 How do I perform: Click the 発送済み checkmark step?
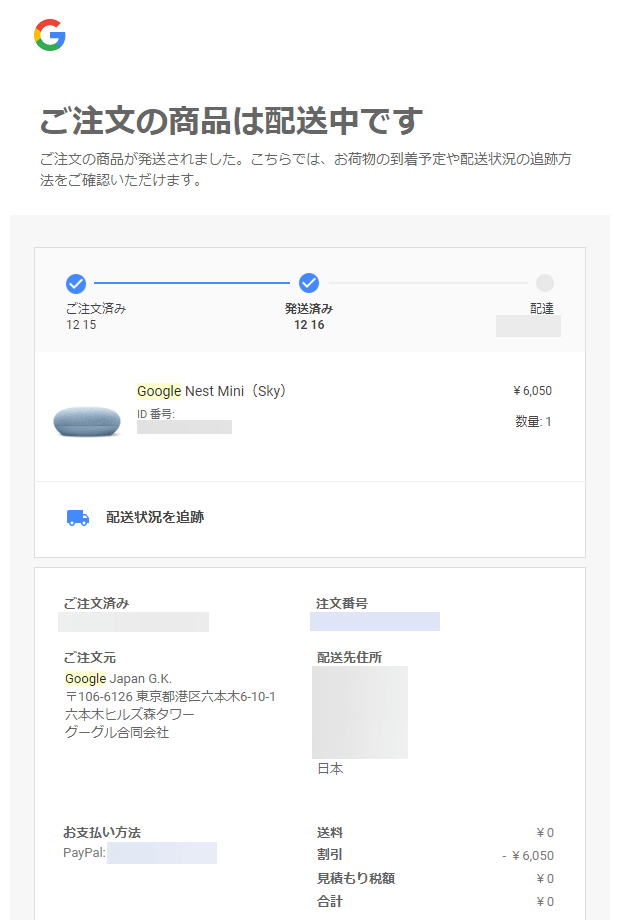[x=309, y=283]
